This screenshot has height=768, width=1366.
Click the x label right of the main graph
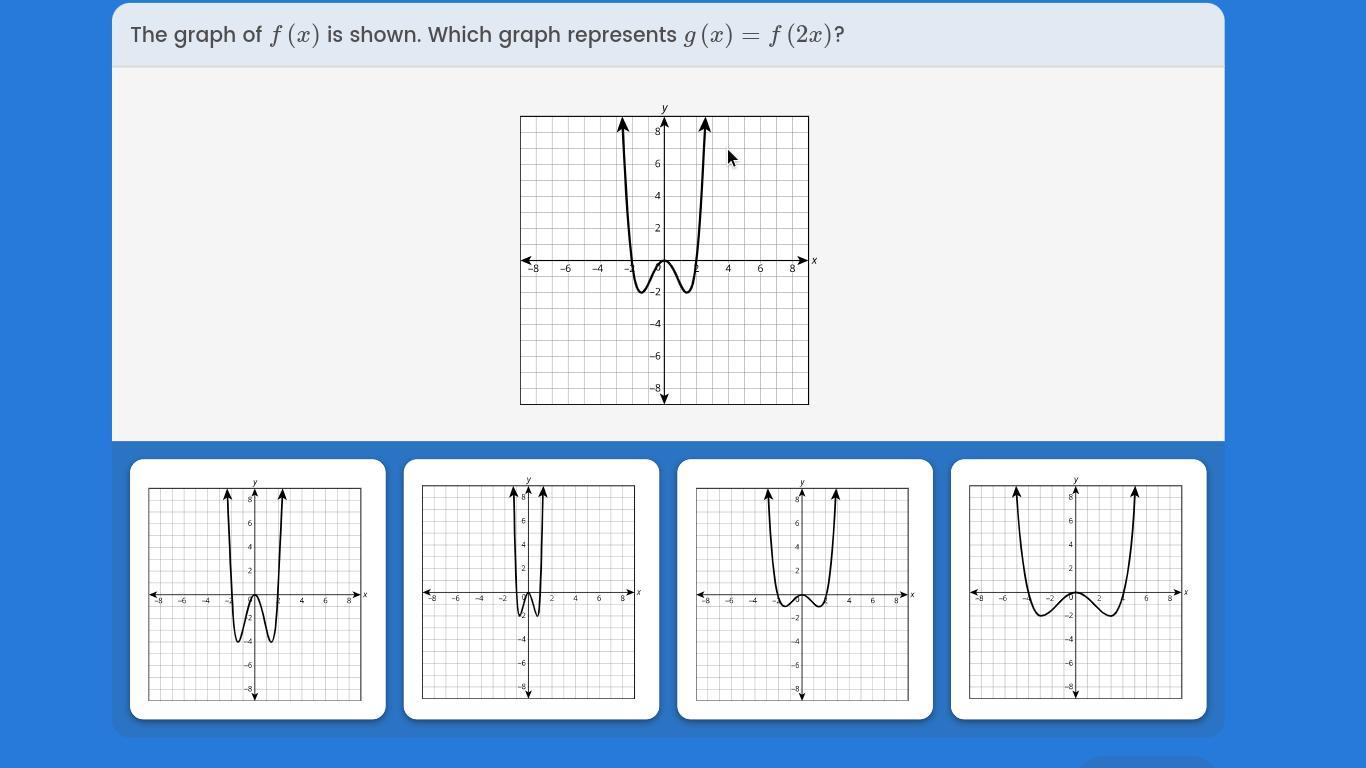pyautogui.click(x=814, y=260)
